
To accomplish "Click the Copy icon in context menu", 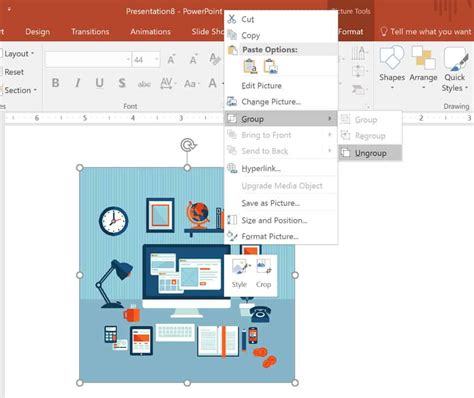I will point(232,34).
